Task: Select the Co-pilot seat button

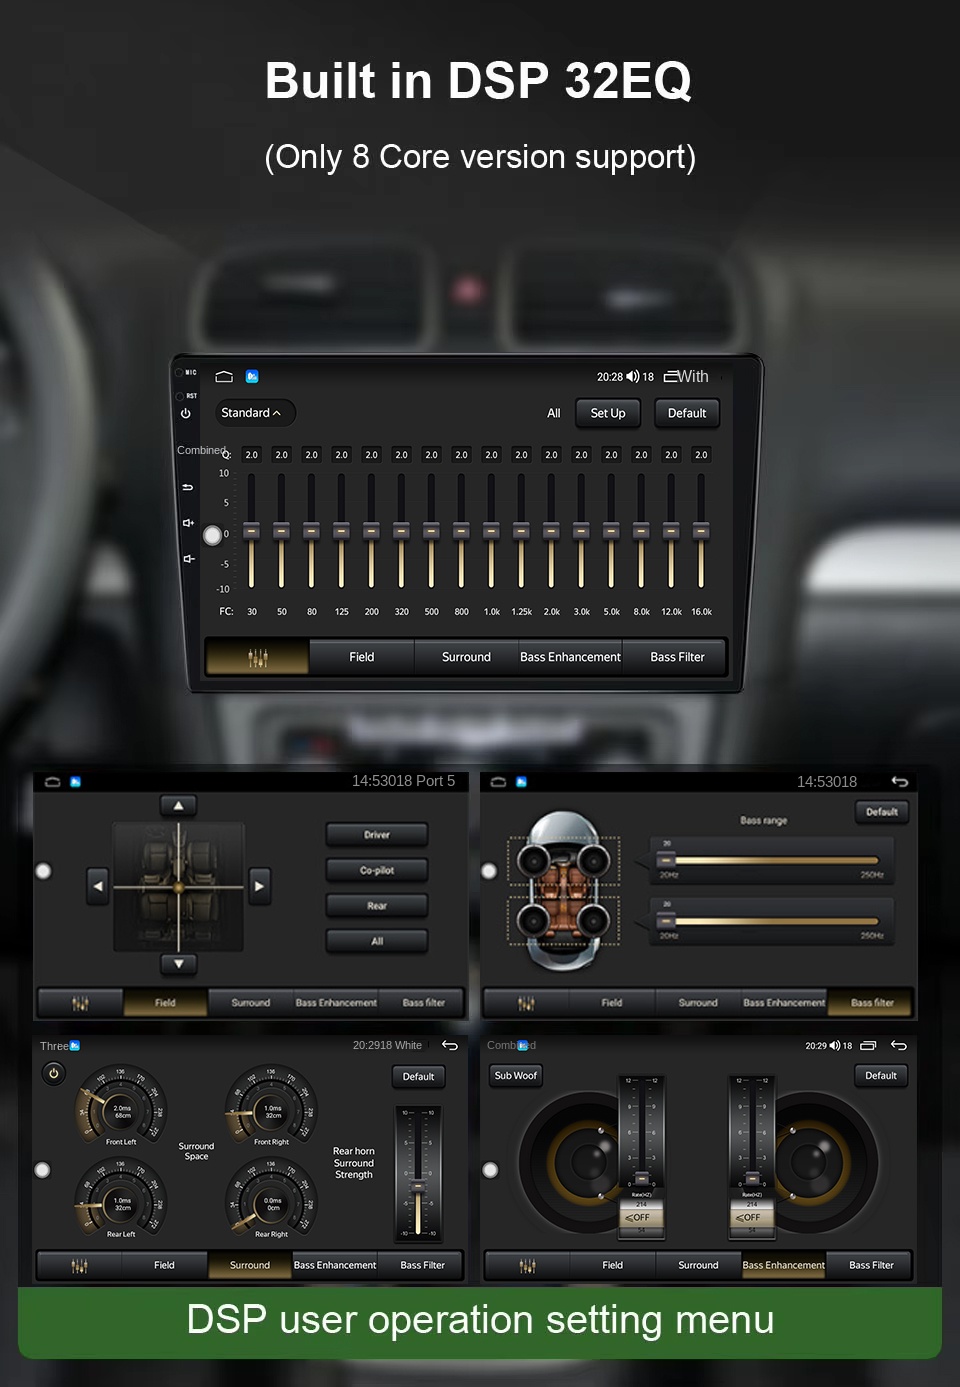Action: click(377, 869)
